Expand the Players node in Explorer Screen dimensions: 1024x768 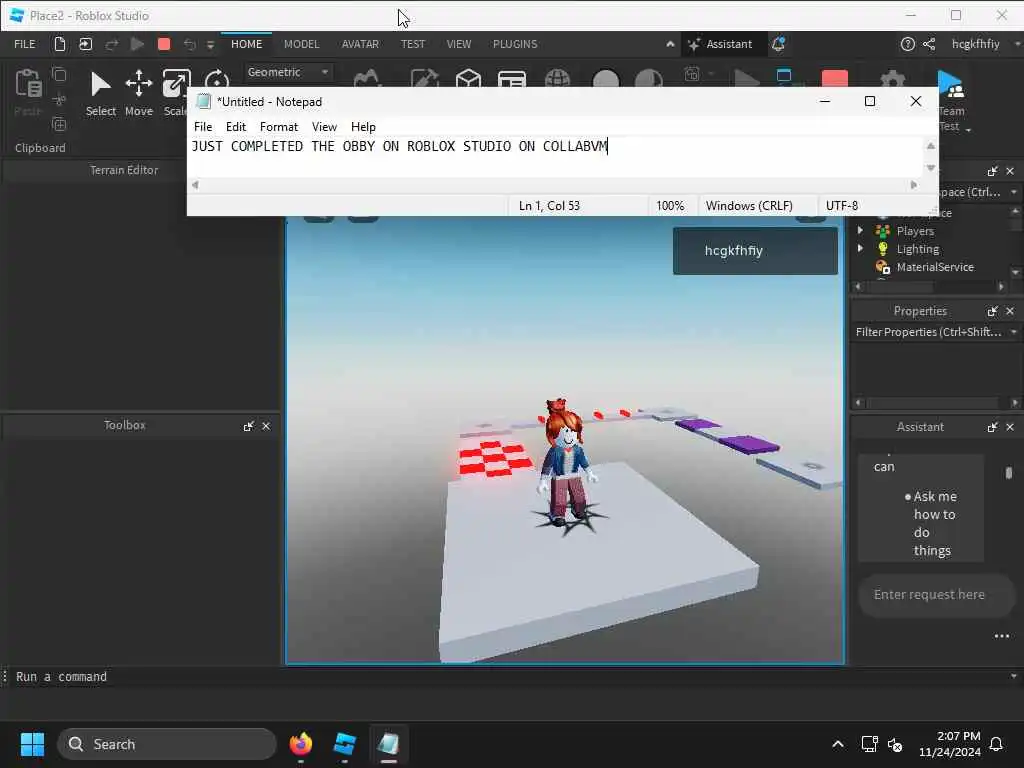860,231
